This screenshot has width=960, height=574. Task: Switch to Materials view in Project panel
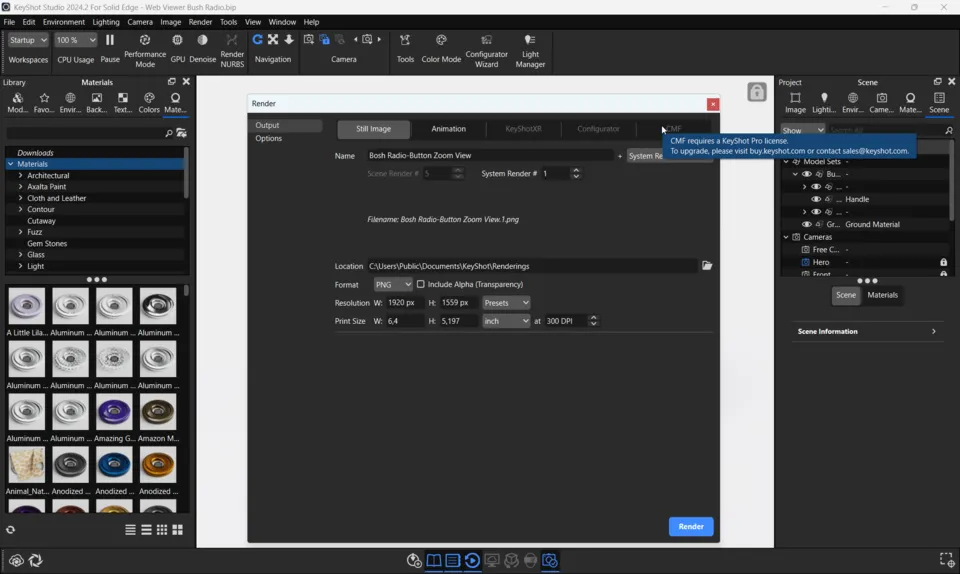(882, 295)
